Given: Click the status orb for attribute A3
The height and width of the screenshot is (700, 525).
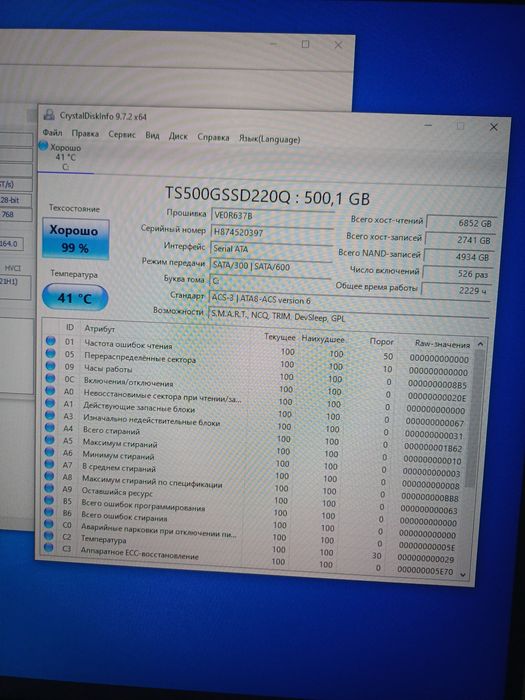Looking at the screenshot, I should [50, 416].
